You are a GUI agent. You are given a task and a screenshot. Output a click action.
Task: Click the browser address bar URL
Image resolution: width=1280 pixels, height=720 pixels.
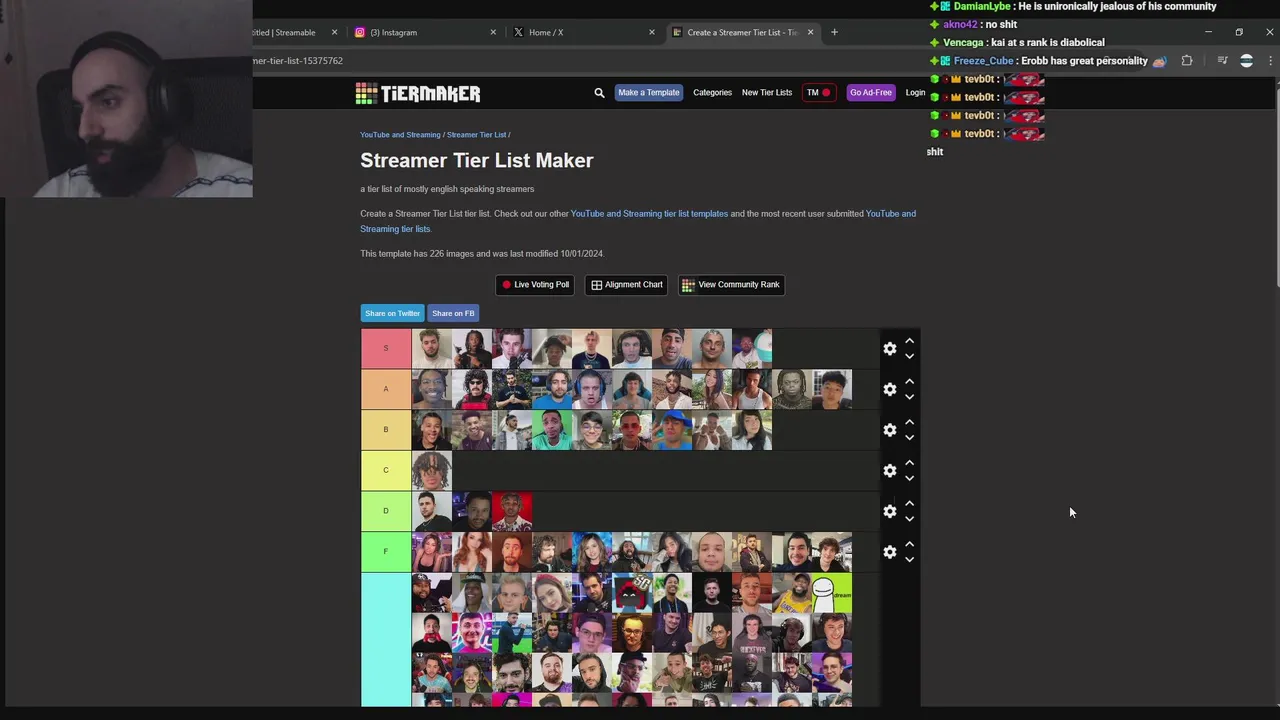pos(298,61)
